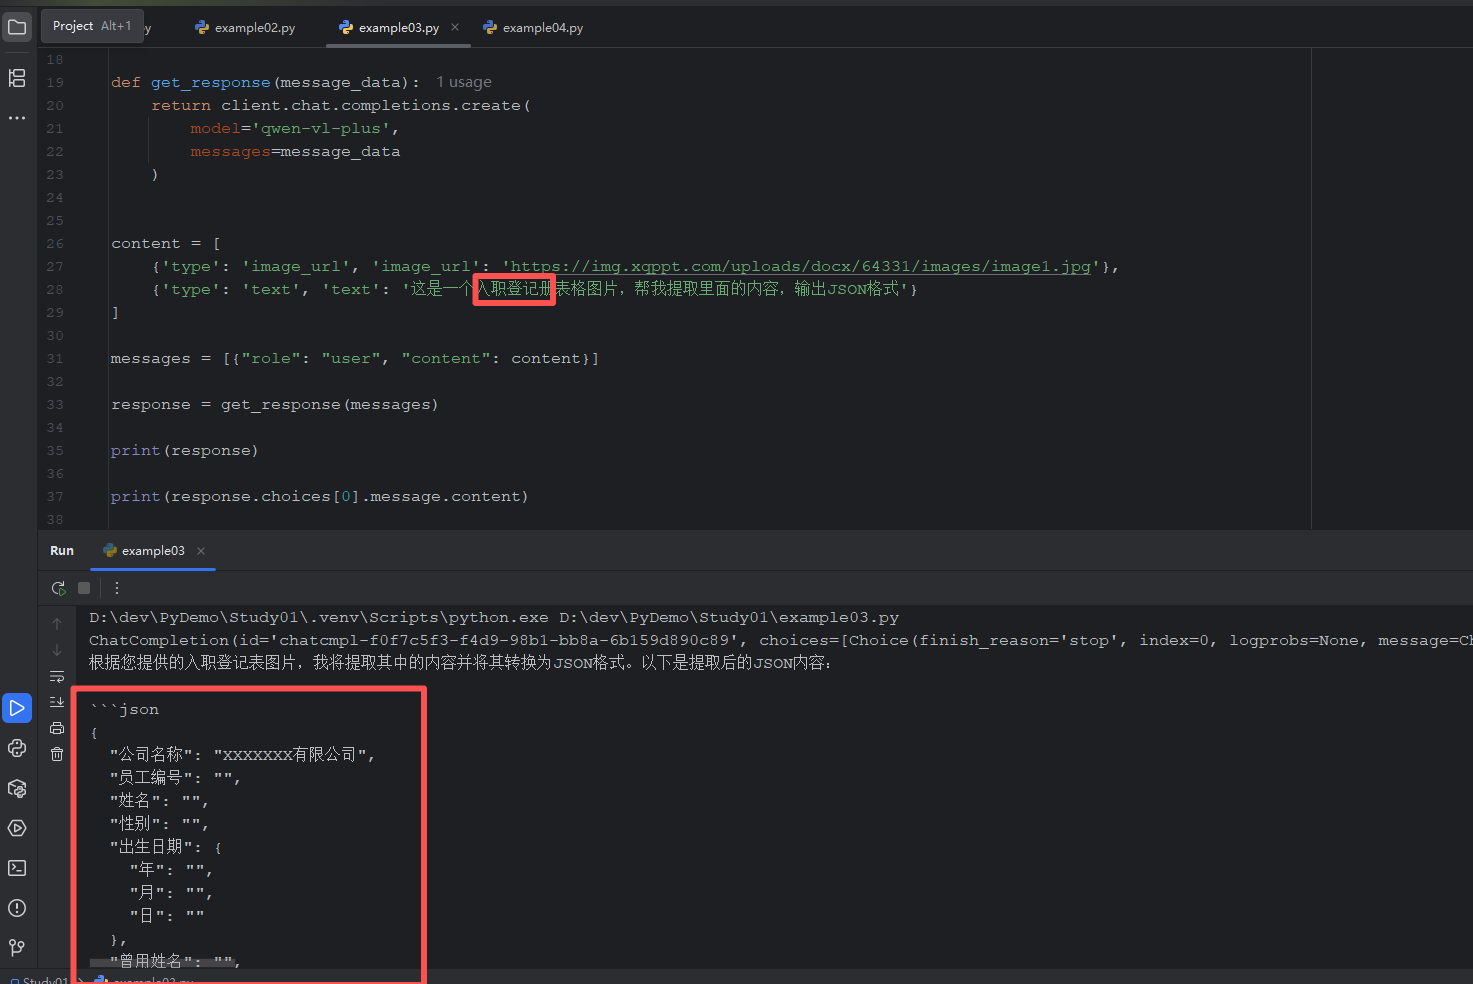
Task: Open more run toolbar options menu
Action: (x=117, y=588)
